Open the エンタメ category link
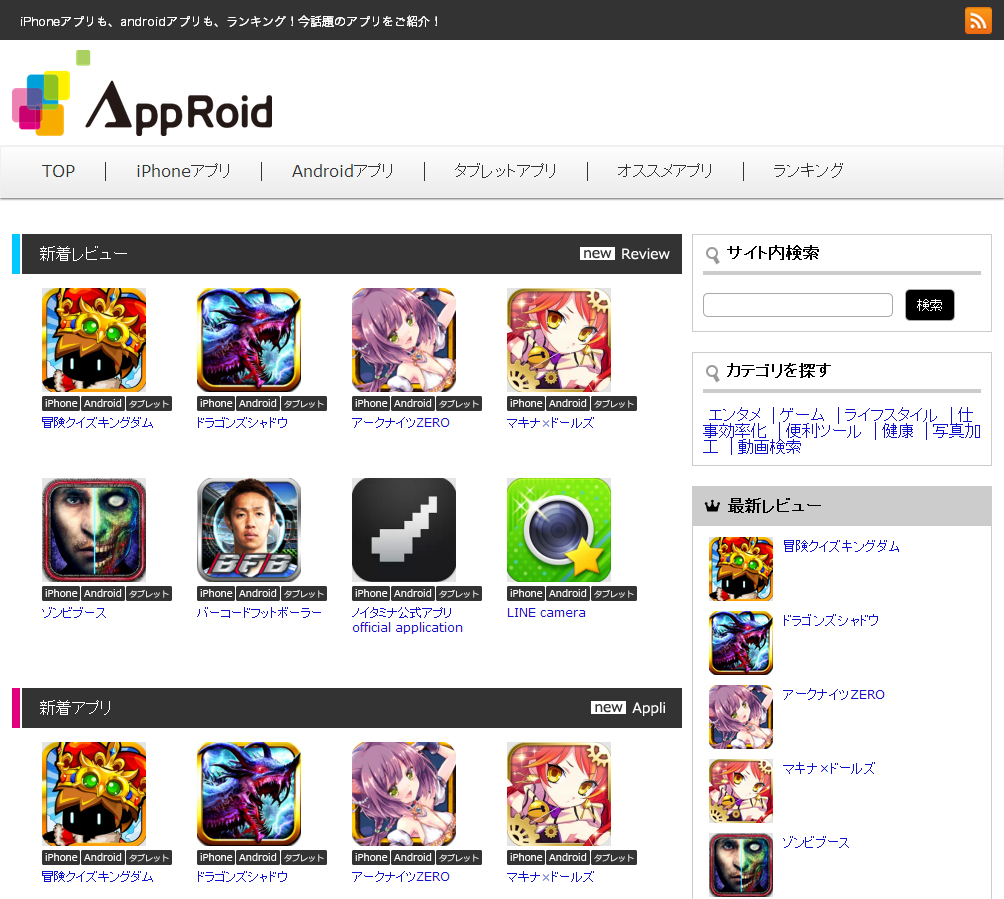The image size is (1004, 899). (x=735, y=415)
